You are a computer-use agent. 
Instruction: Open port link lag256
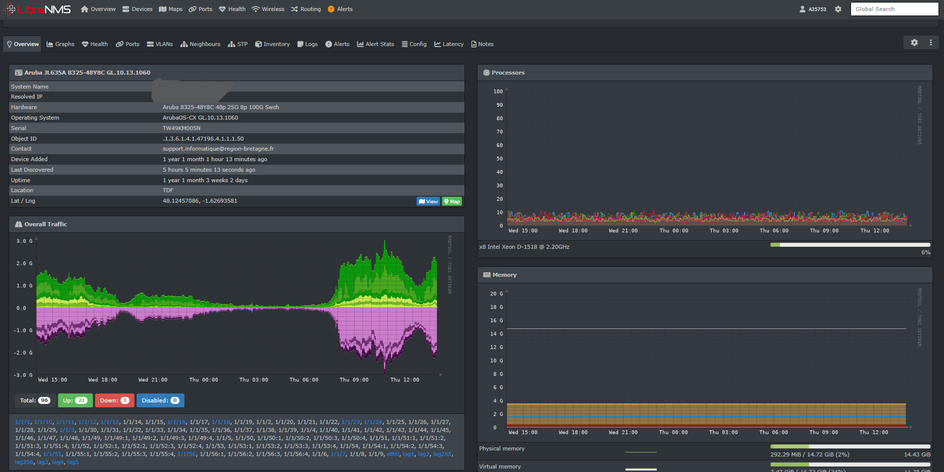coord(24,462)
